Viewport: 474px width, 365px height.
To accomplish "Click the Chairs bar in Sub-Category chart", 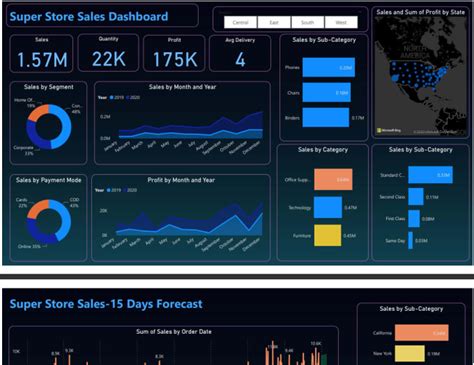I will coord(327,92).
